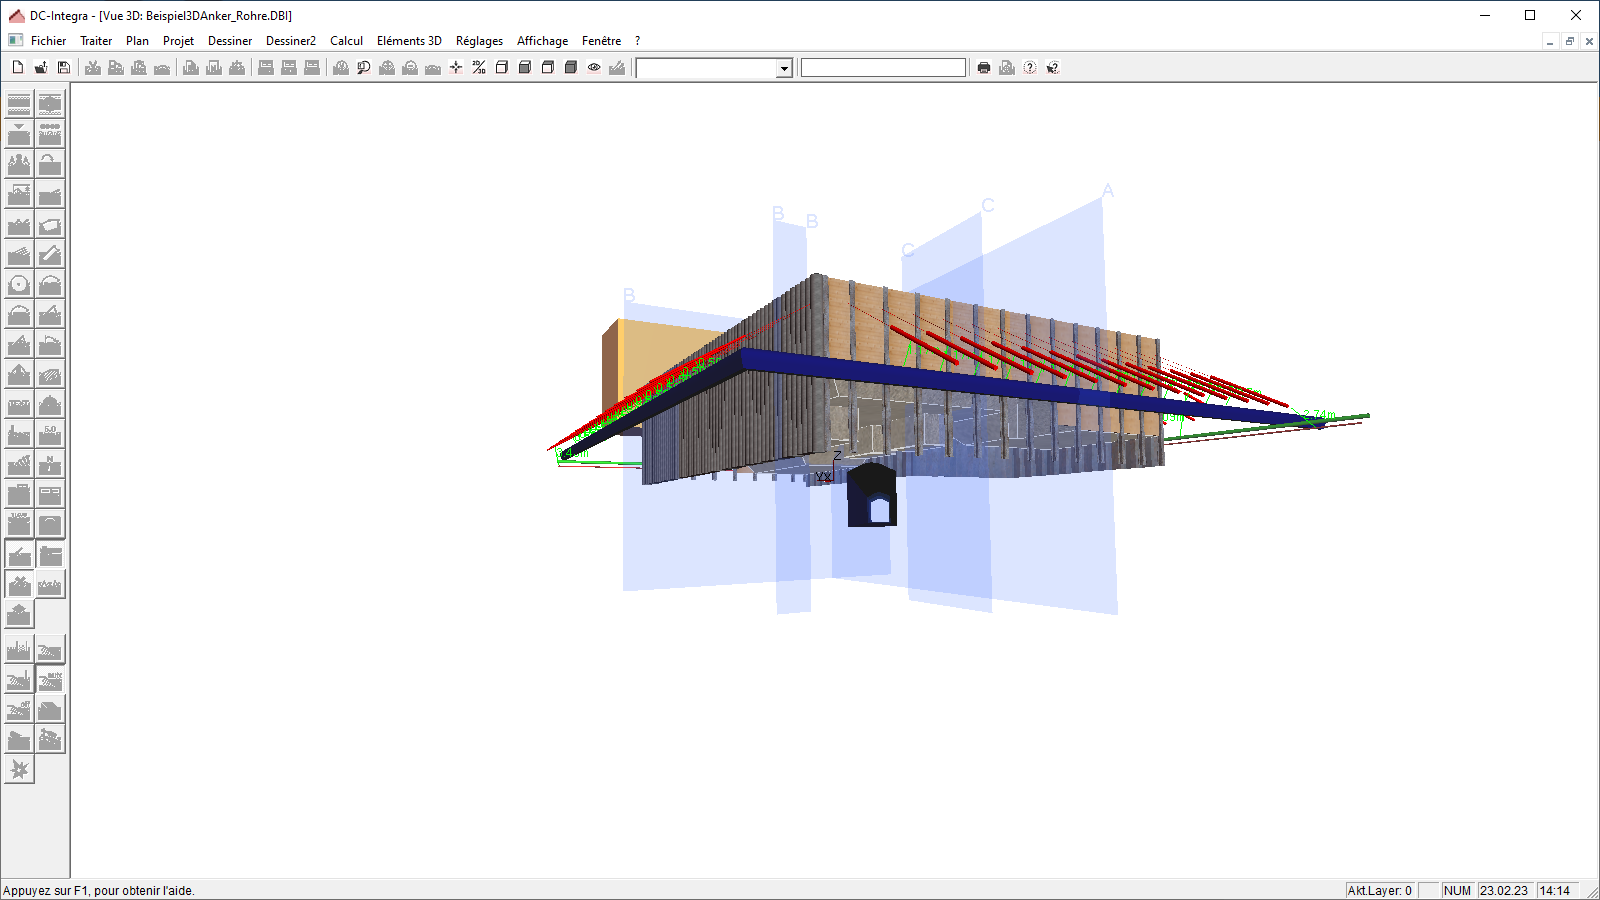
Task: Activate the context help pointer icon
Action: [x=1053, y=67]
